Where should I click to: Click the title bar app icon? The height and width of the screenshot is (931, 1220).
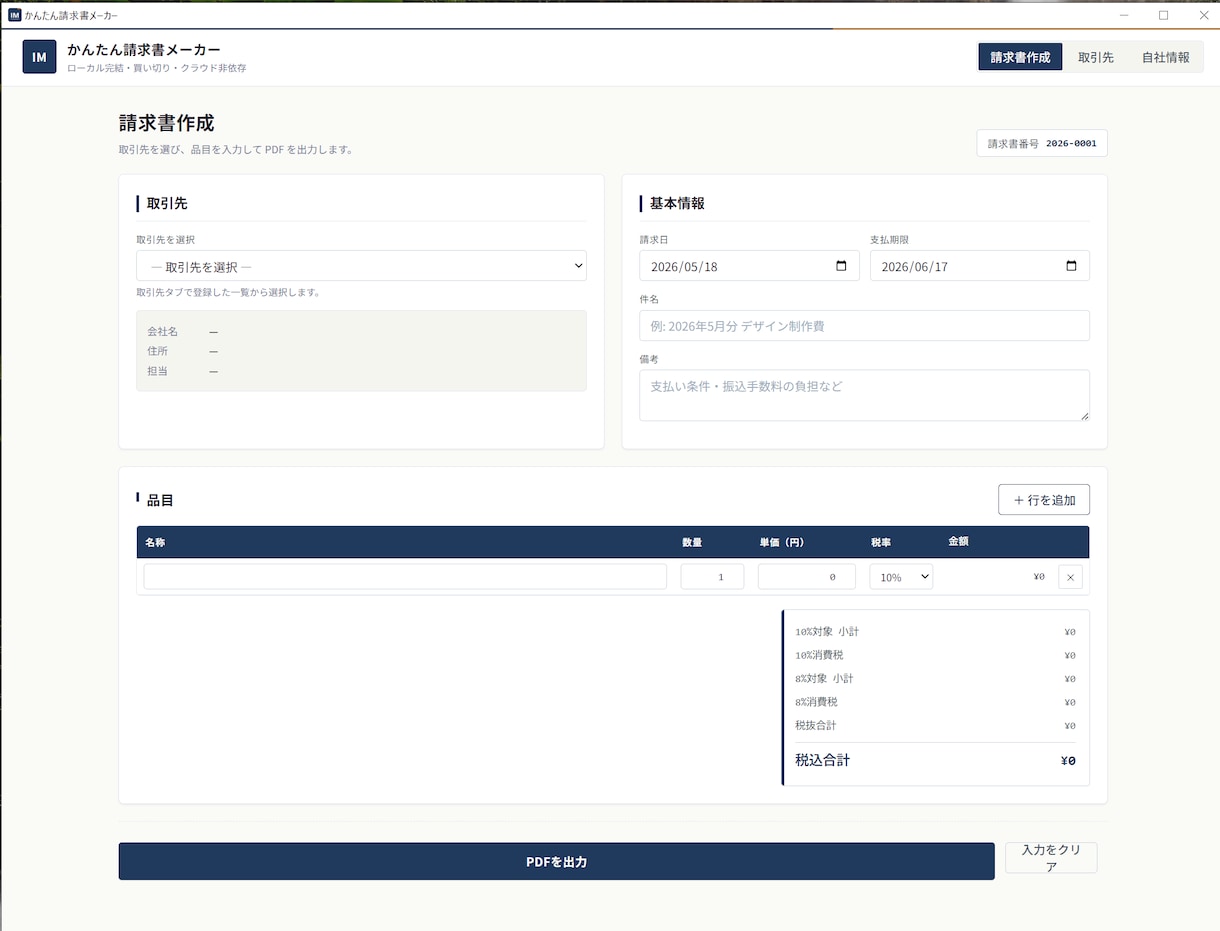(15, 15)
